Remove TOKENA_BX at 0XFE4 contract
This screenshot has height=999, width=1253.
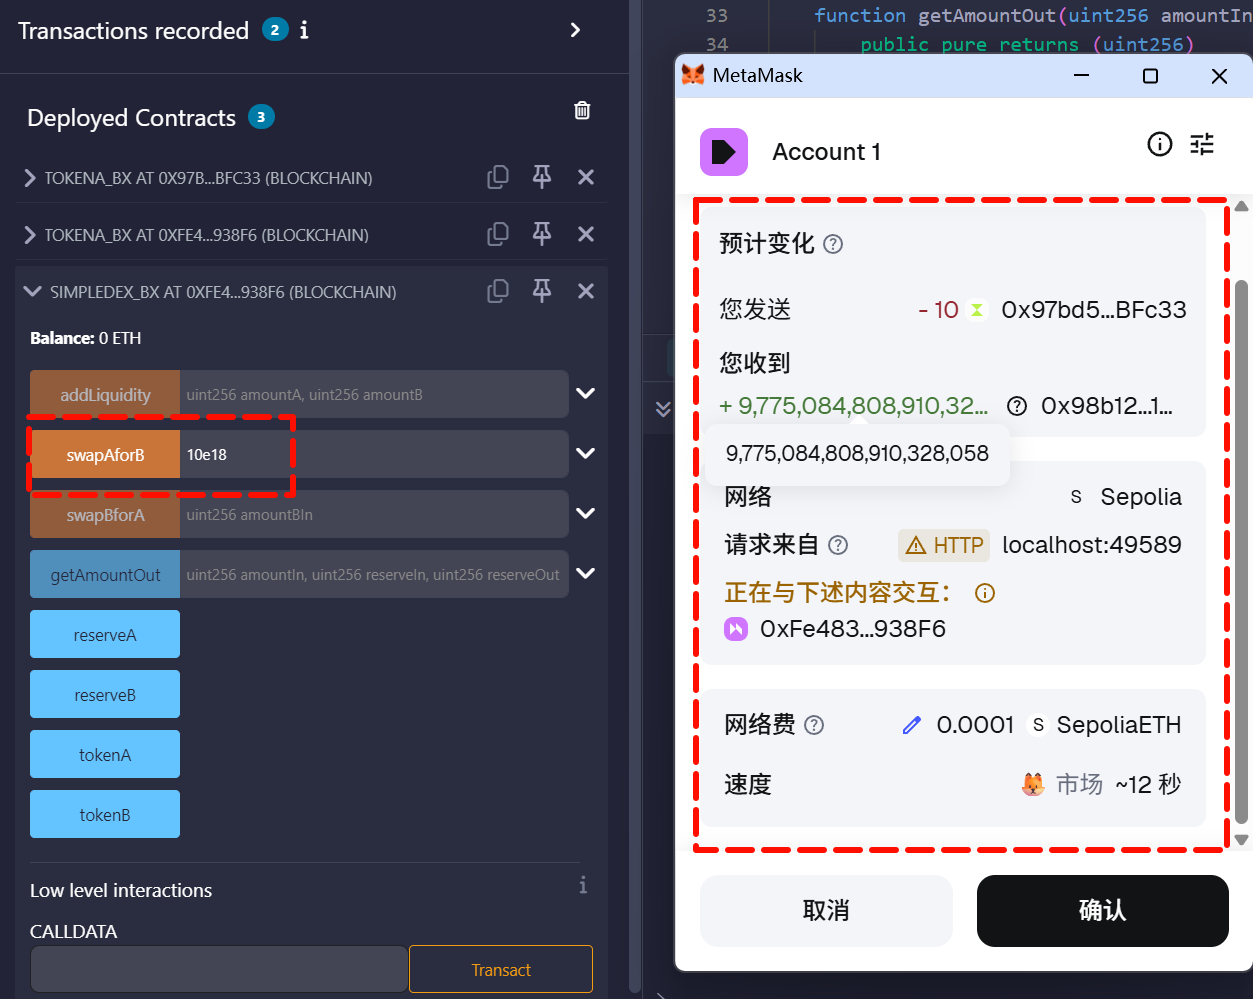[x=586, y=234]
